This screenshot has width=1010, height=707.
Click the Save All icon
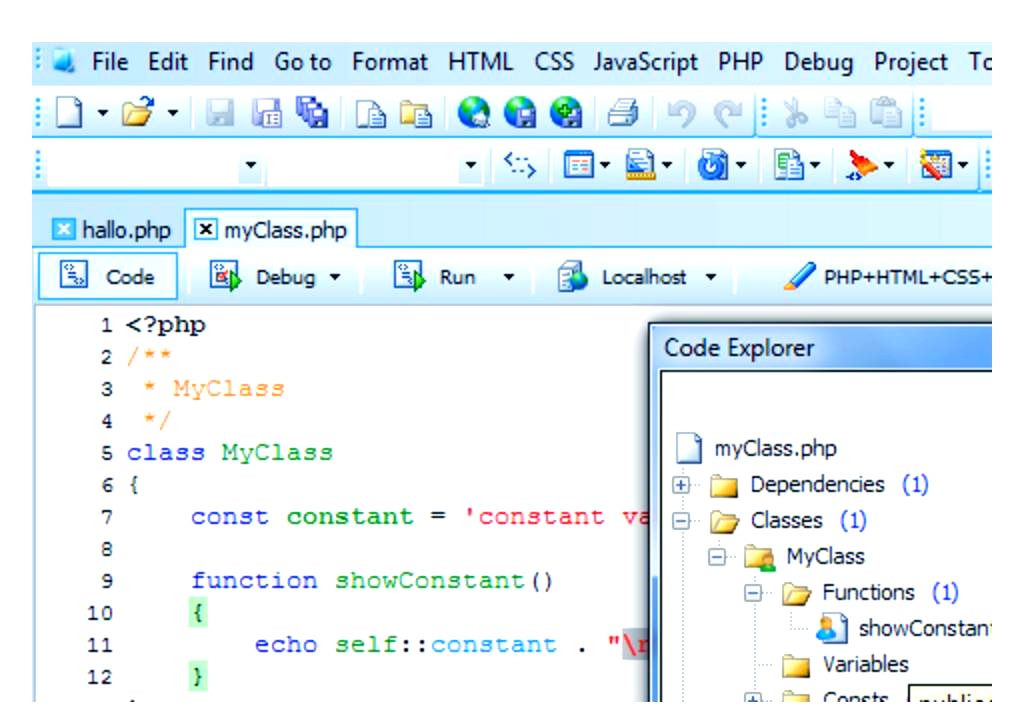pyautogui.click(x=312, y=112)
